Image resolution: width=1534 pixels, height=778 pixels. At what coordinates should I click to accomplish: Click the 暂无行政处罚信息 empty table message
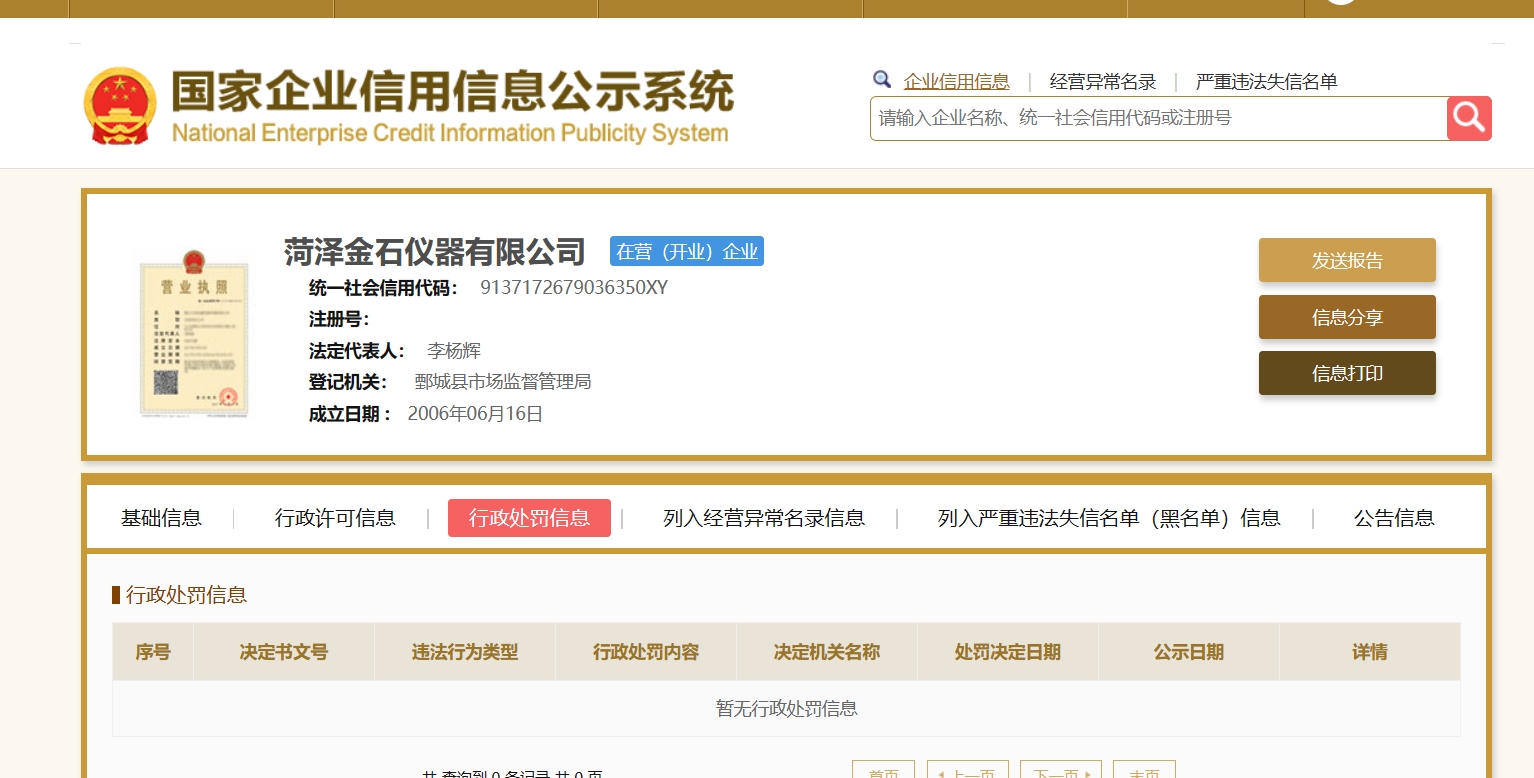pyautogui.click(x=786, y=709)
